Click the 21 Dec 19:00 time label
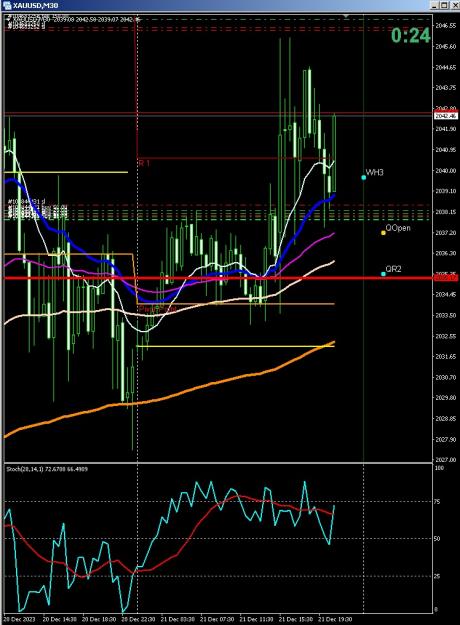The width and height of the screenshot is (460, 625). 335,619
